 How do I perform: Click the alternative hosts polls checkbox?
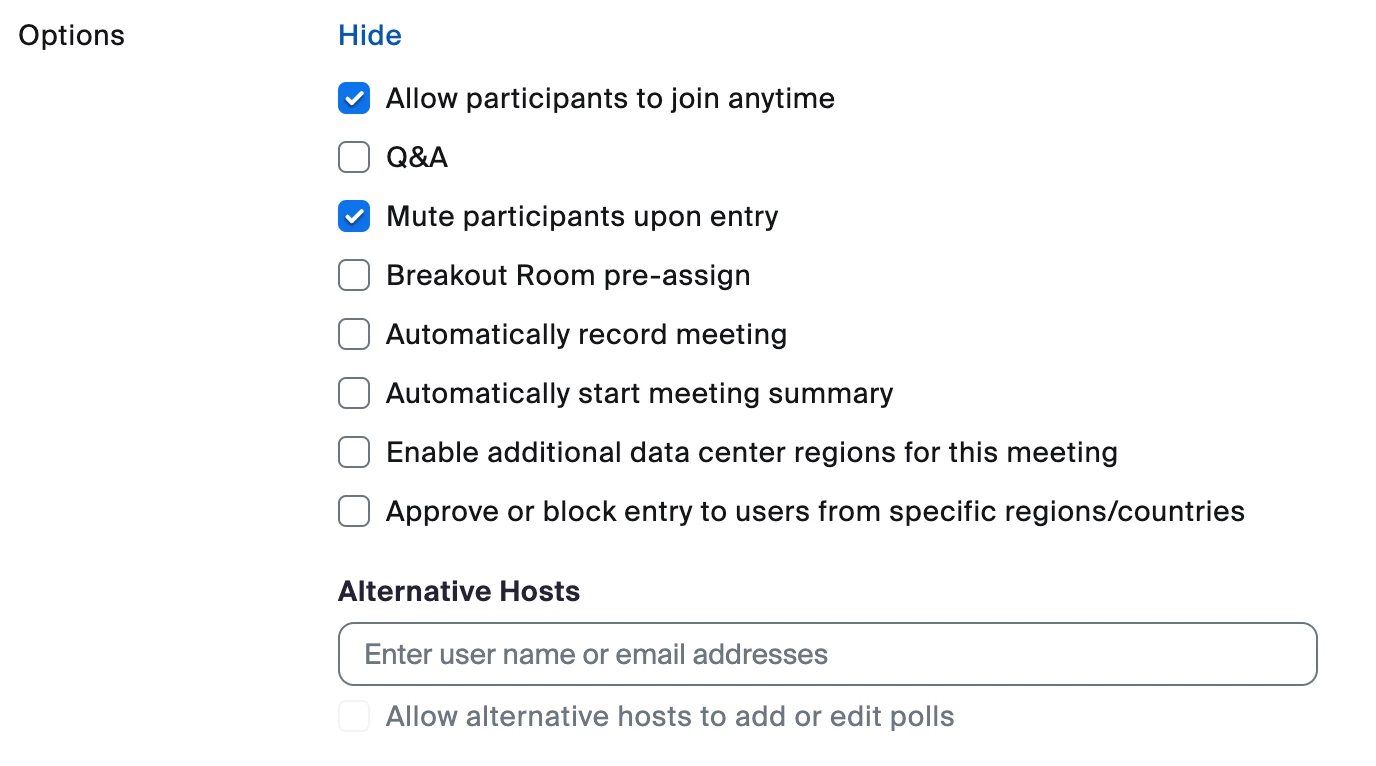[354, 717]
